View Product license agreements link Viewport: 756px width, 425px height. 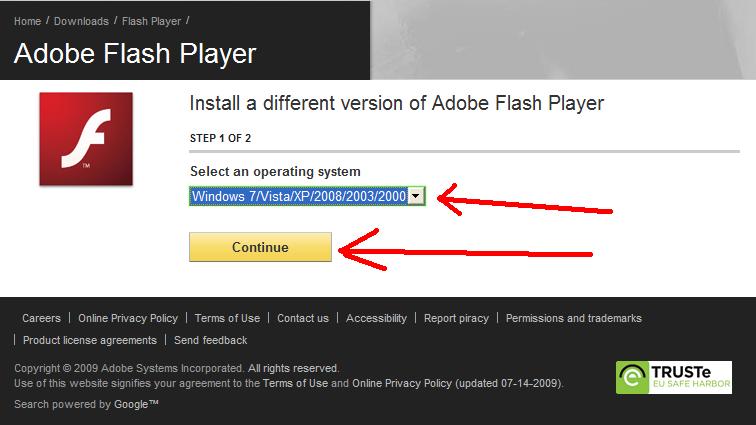click(x=89, y=340)
